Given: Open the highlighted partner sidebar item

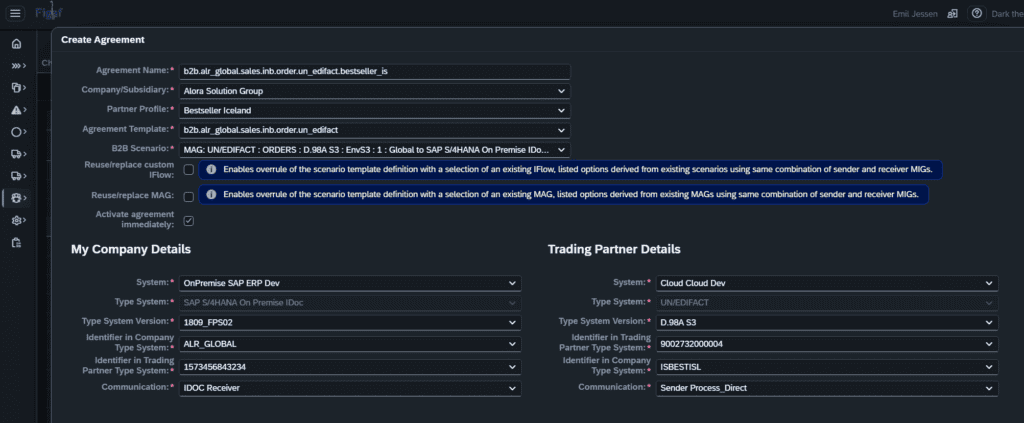Looking at the screenshot, I should coord(19,198).
